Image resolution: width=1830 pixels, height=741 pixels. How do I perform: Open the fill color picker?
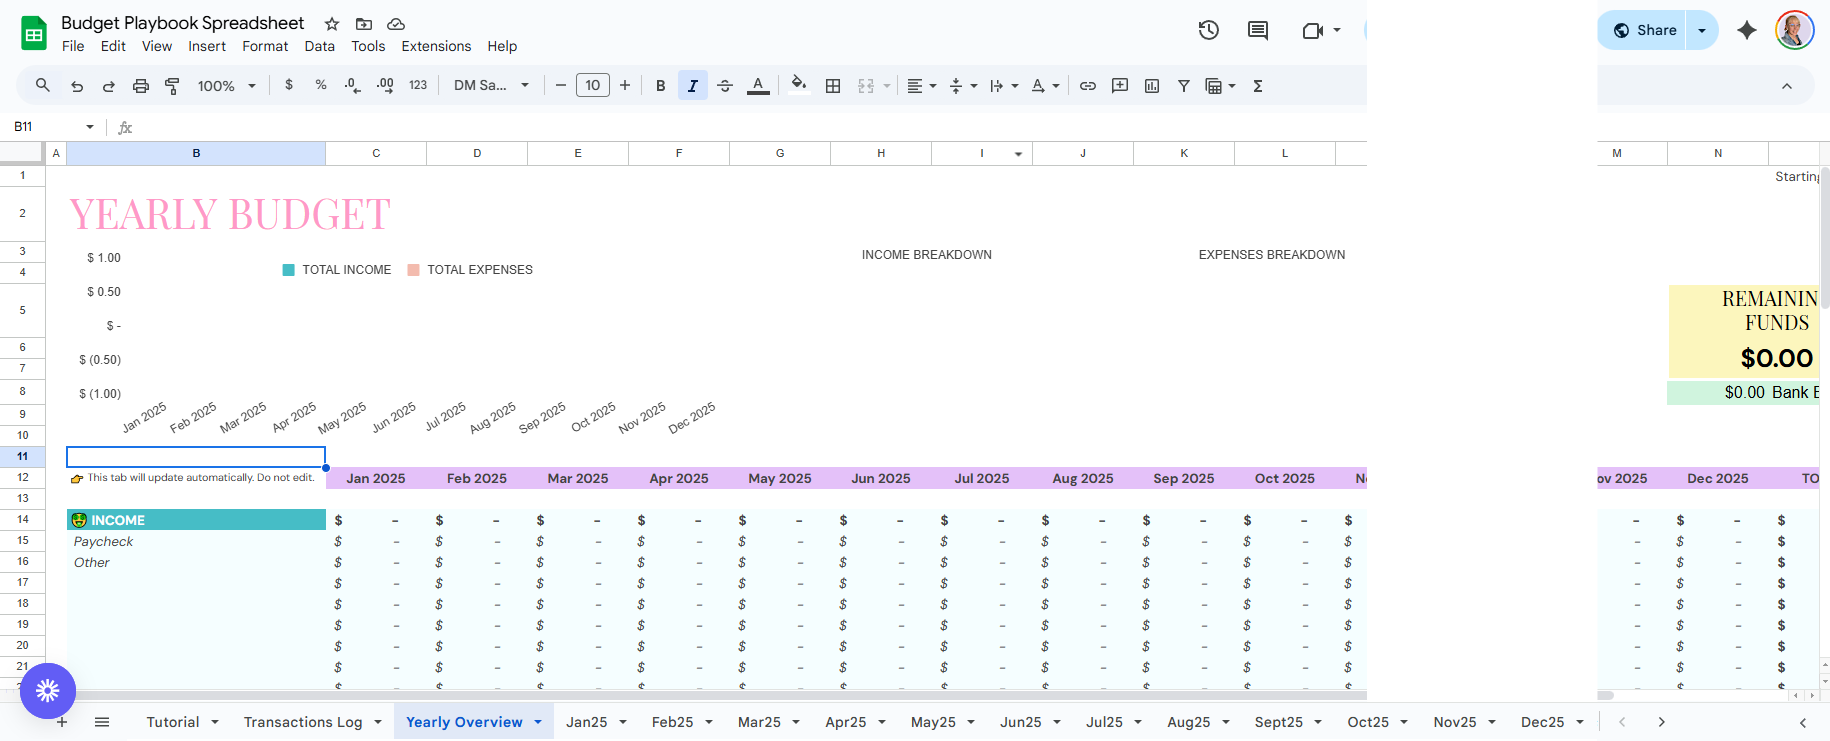(798, 85)
